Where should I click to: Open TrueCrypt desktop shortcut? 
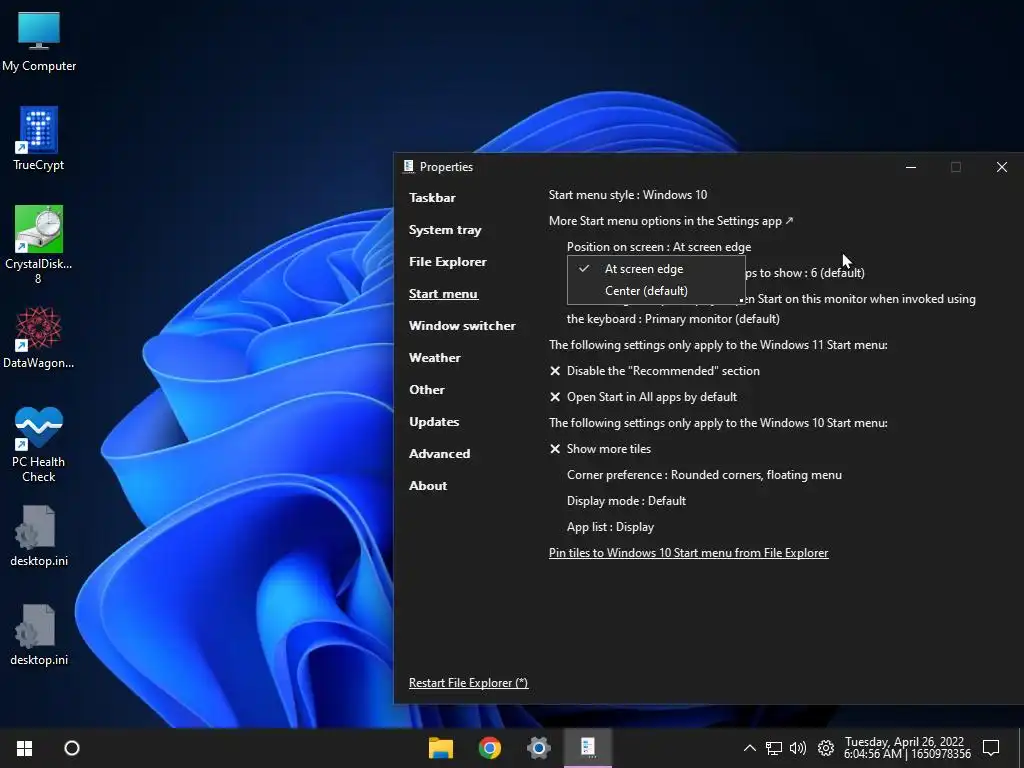coord(39,138)
